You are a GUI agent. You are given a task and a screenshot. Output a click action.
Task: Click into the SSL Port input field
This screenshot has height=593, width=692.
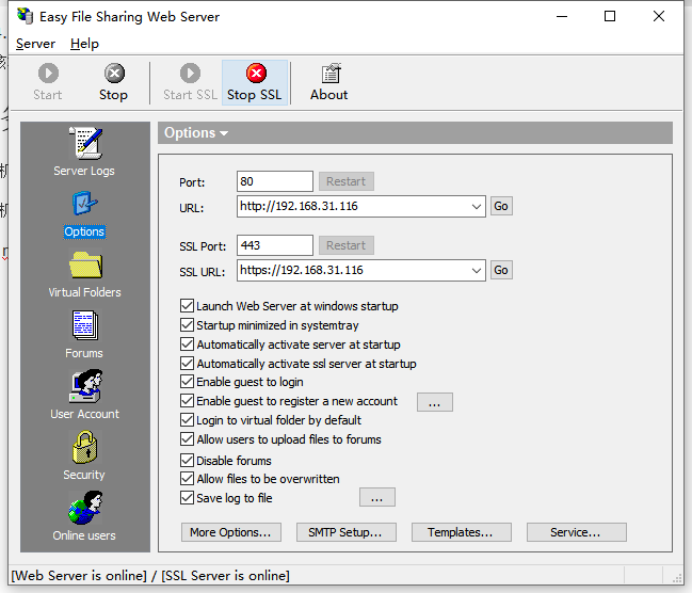275,245
